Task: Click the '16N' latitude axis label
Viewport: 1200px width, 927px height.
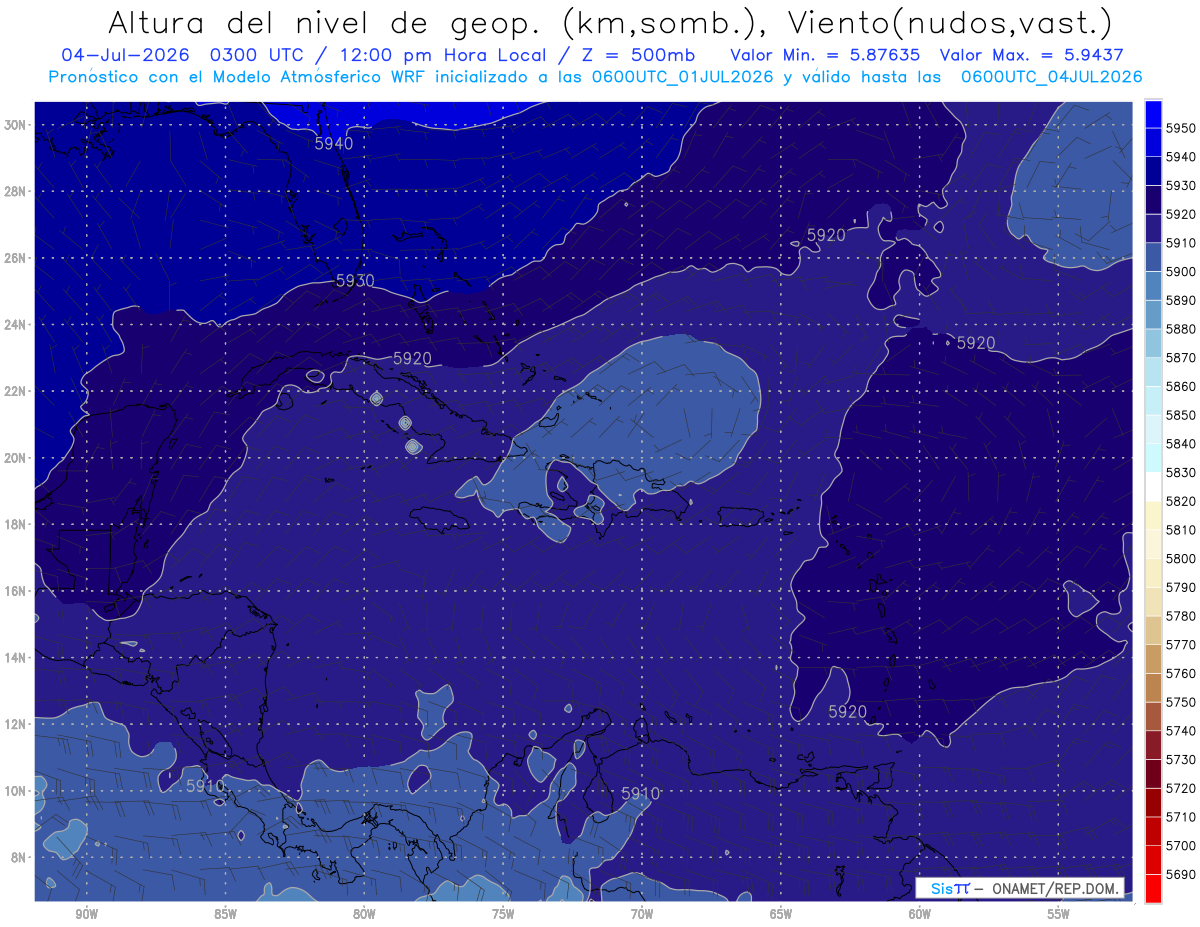Action: point(15,591)
